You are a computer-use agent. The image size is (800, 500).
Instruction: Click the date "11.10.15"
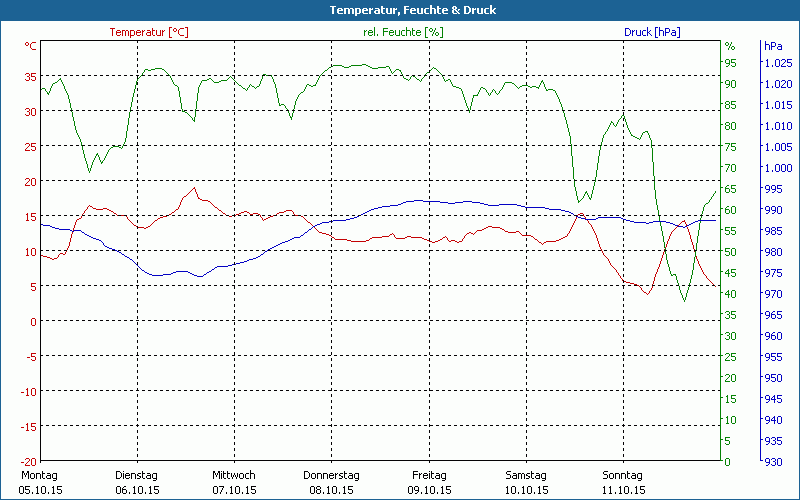click(623, 490)
